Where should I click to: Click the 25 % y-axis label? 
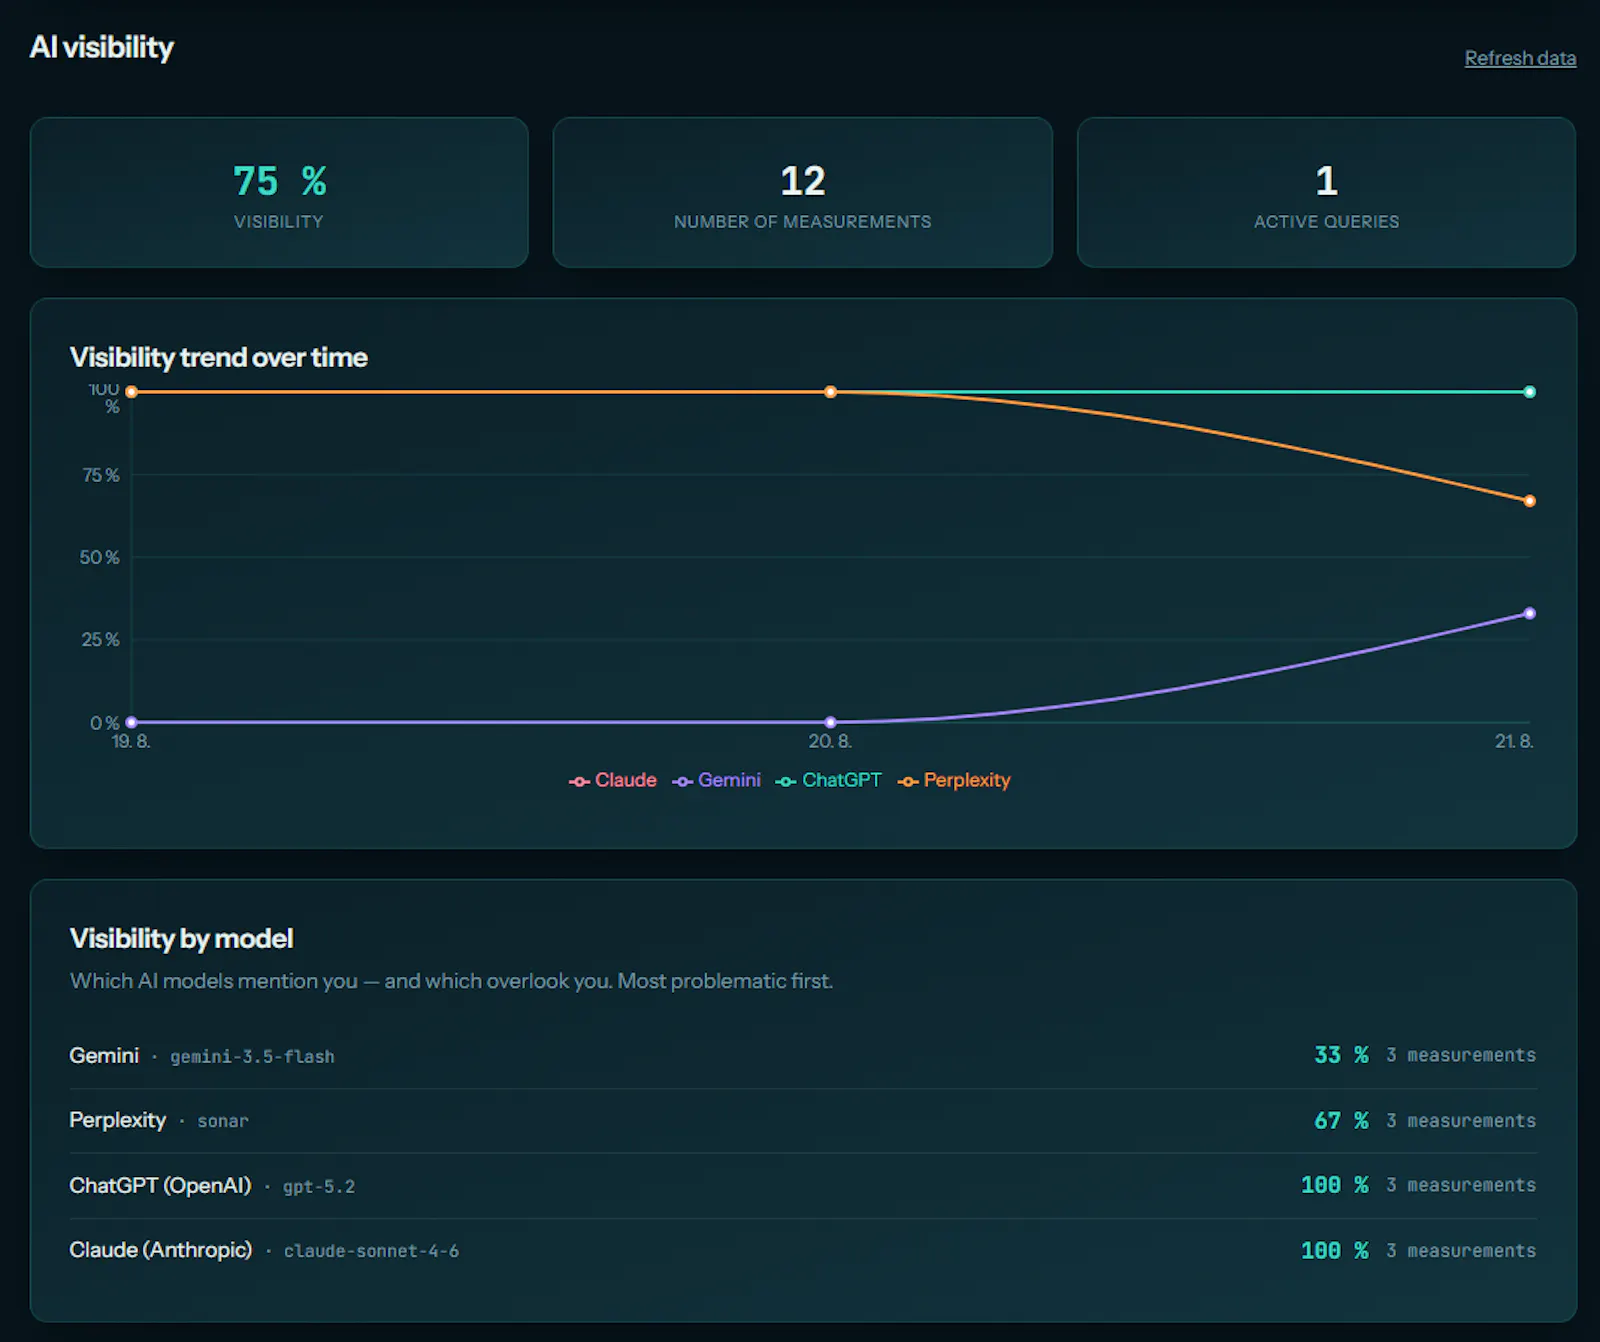[x=101, y=640]
